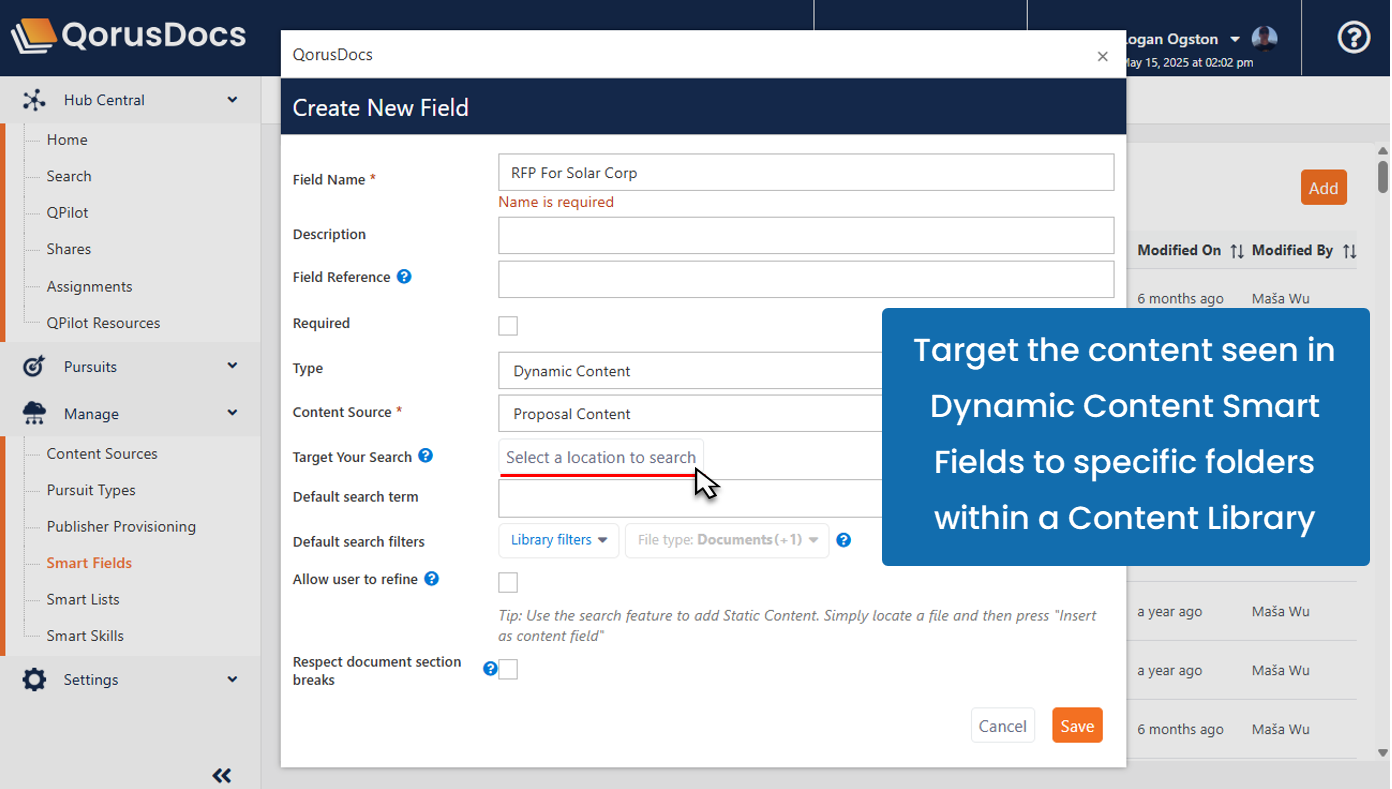Open the File type Documents dropdown
Image resolution: width=1392 pixels, height=789 pixels.
tap(727, 540)
